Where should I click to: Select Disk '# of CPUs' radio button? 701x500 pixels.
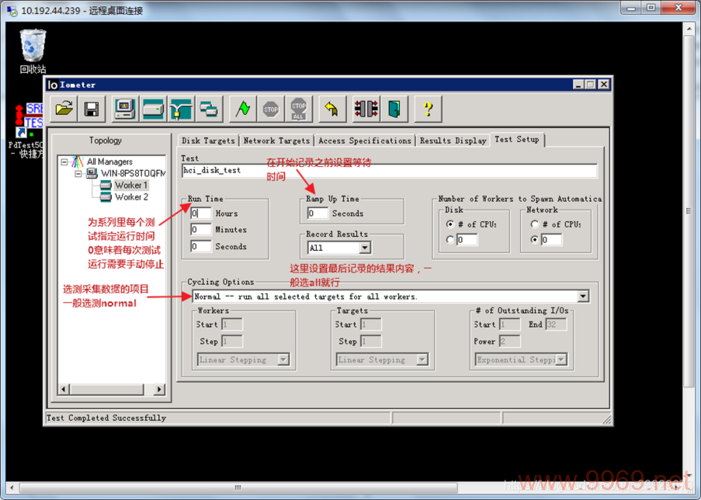tap(450, 224)
